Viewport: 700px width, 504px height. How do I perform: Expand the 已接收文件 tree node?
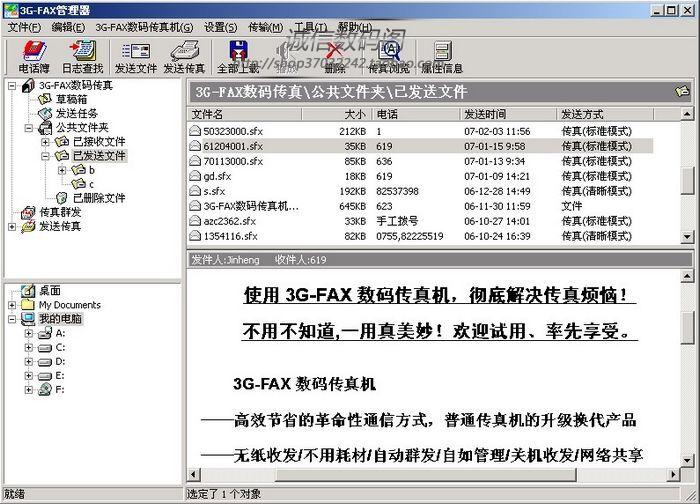[46, 142]
